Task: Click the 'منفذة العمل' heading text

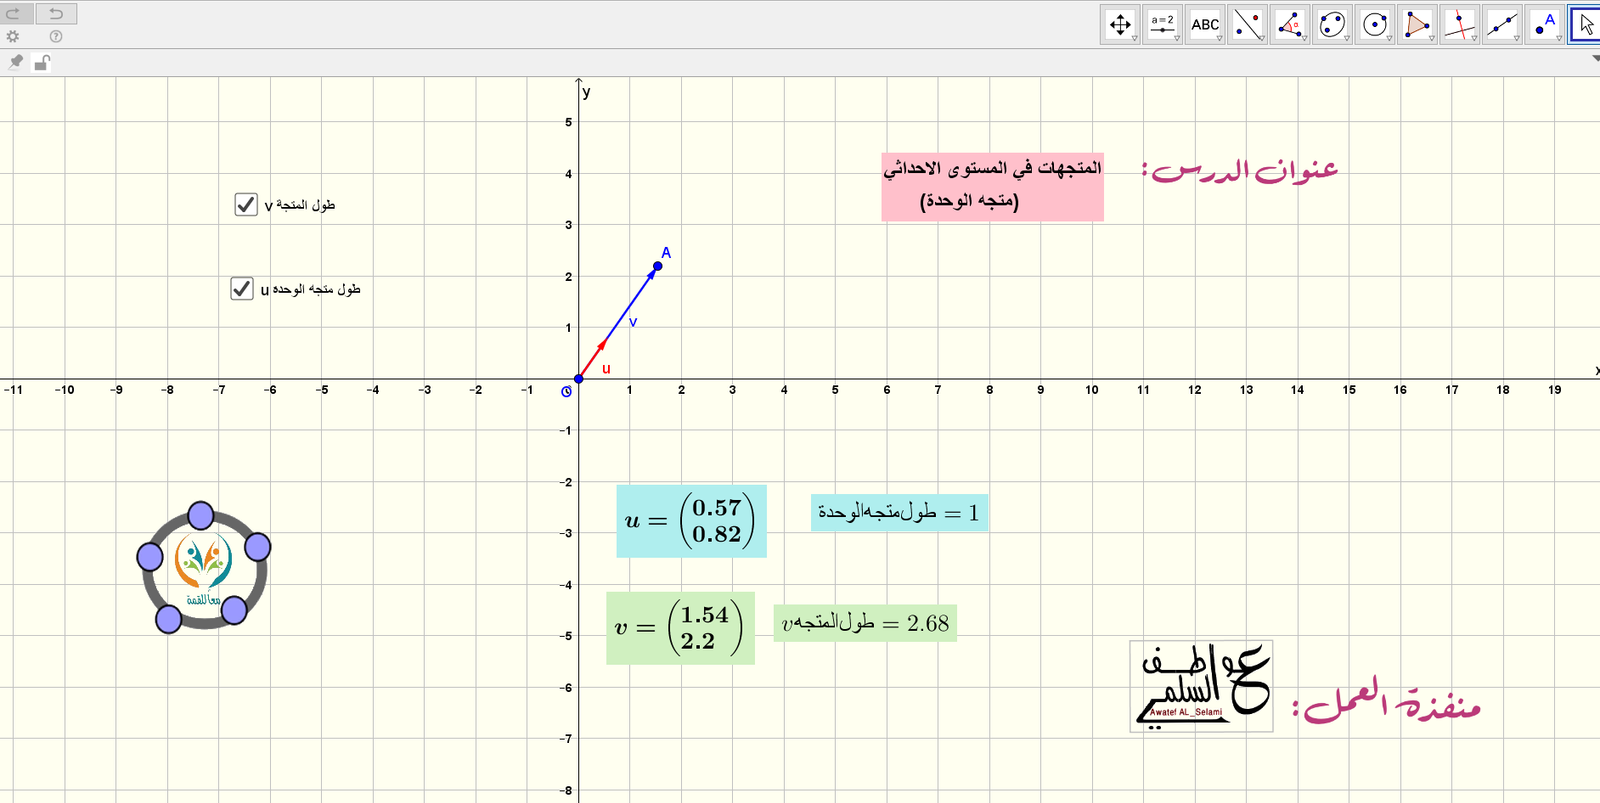Action: click(x=1387, y=702)
